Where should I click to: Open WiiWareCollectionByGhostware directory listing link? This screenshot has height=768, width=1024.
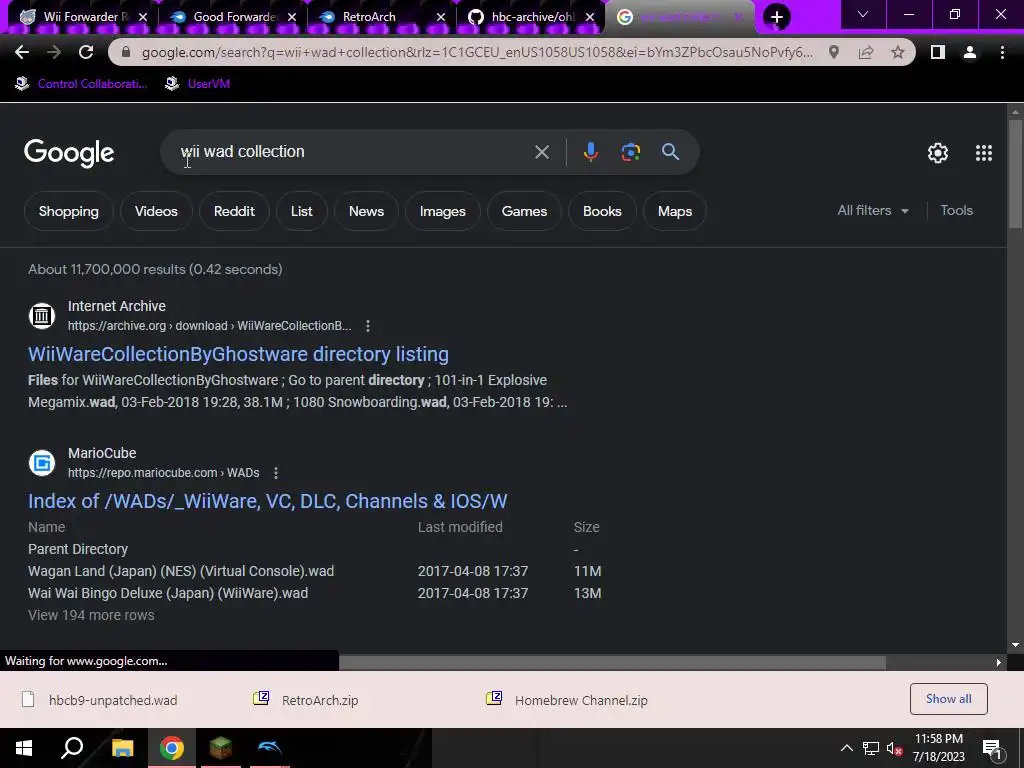pos(238,354)
